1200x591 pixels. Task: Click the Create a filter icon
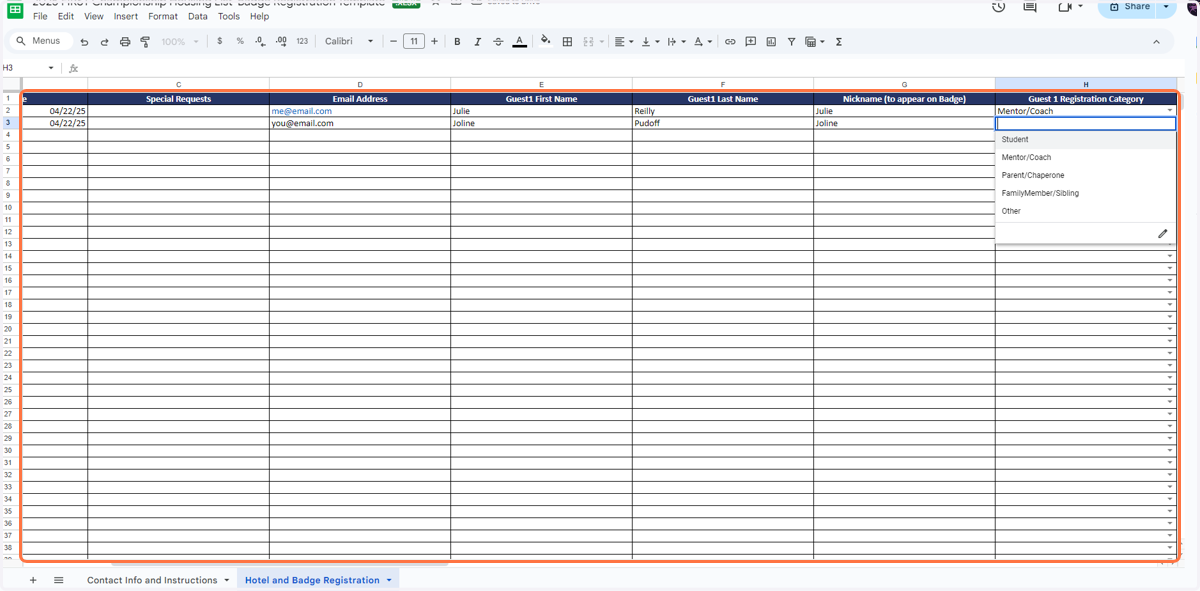tap(791, 42)
